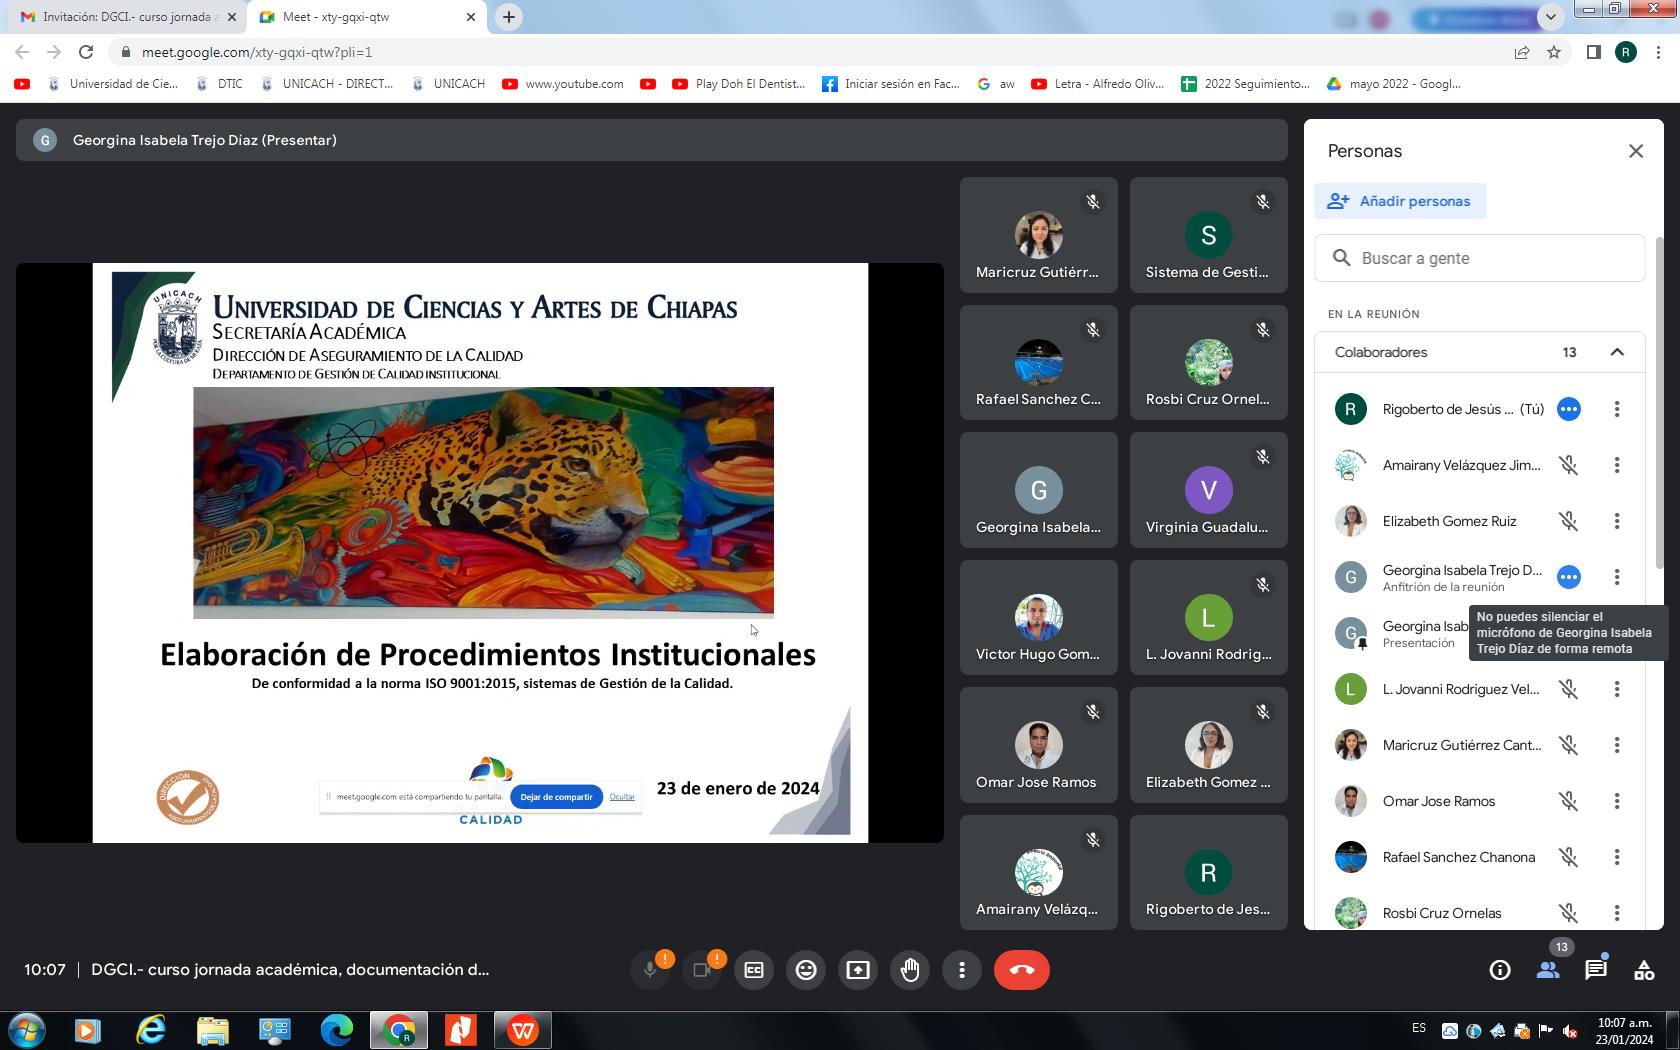The image size is (1680, 1050).
Task: Open more actions for Elizabeth Gomez Ruiz
Action: point(1617,521)
